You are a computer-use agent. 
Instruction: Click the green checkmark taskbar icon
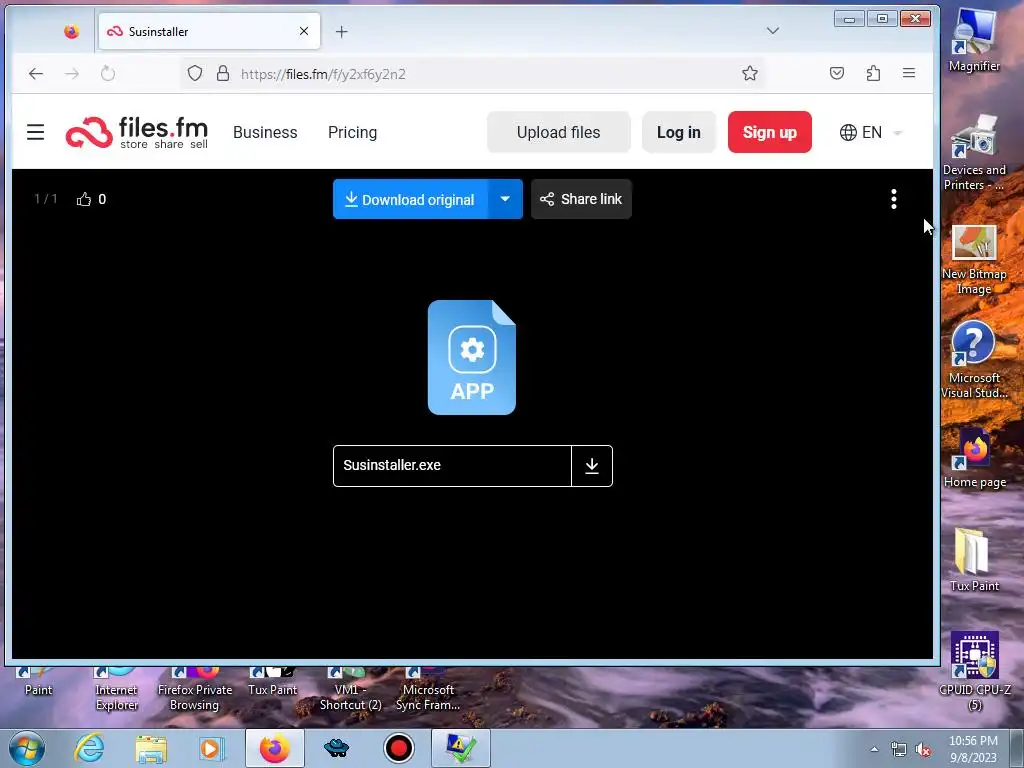(x=460, y=748)
